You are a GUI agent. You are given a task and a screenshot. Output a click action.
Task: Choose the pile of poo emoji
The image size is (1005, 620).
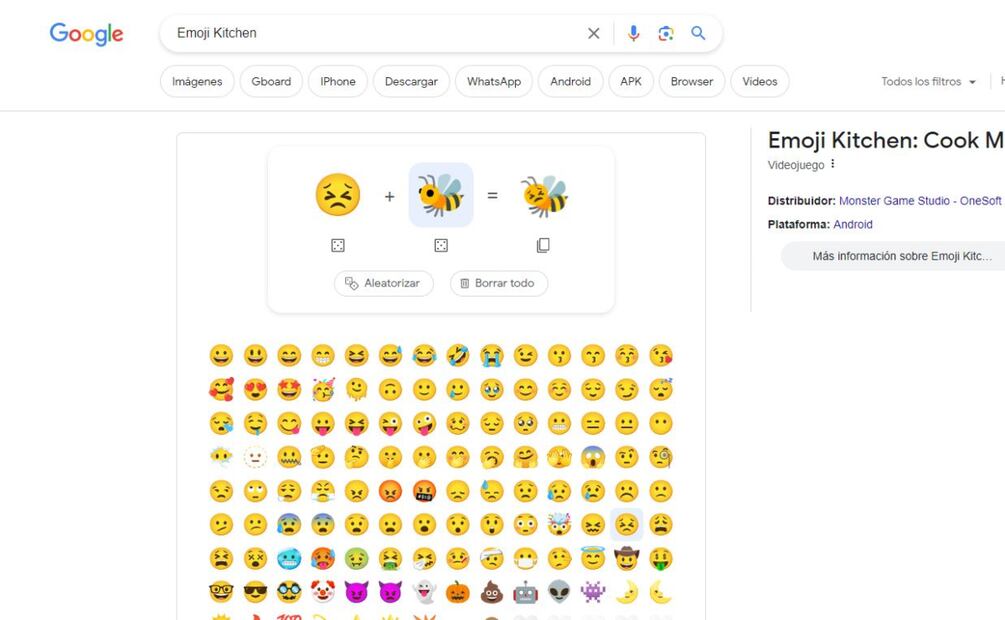pyautogui.click(x=491, y=592)
